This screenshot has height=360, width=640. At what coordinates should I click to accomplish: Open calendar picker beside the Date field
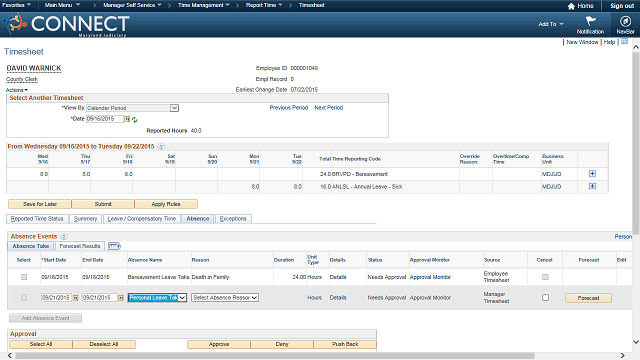[127, 119]
